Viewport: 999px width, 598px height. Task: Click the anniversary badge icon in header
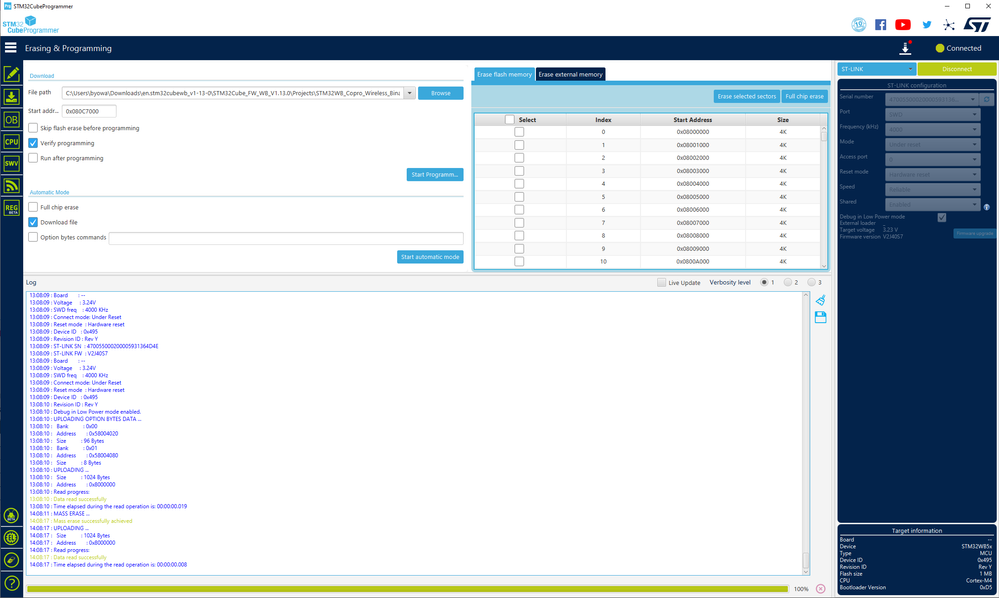[859, 25]
